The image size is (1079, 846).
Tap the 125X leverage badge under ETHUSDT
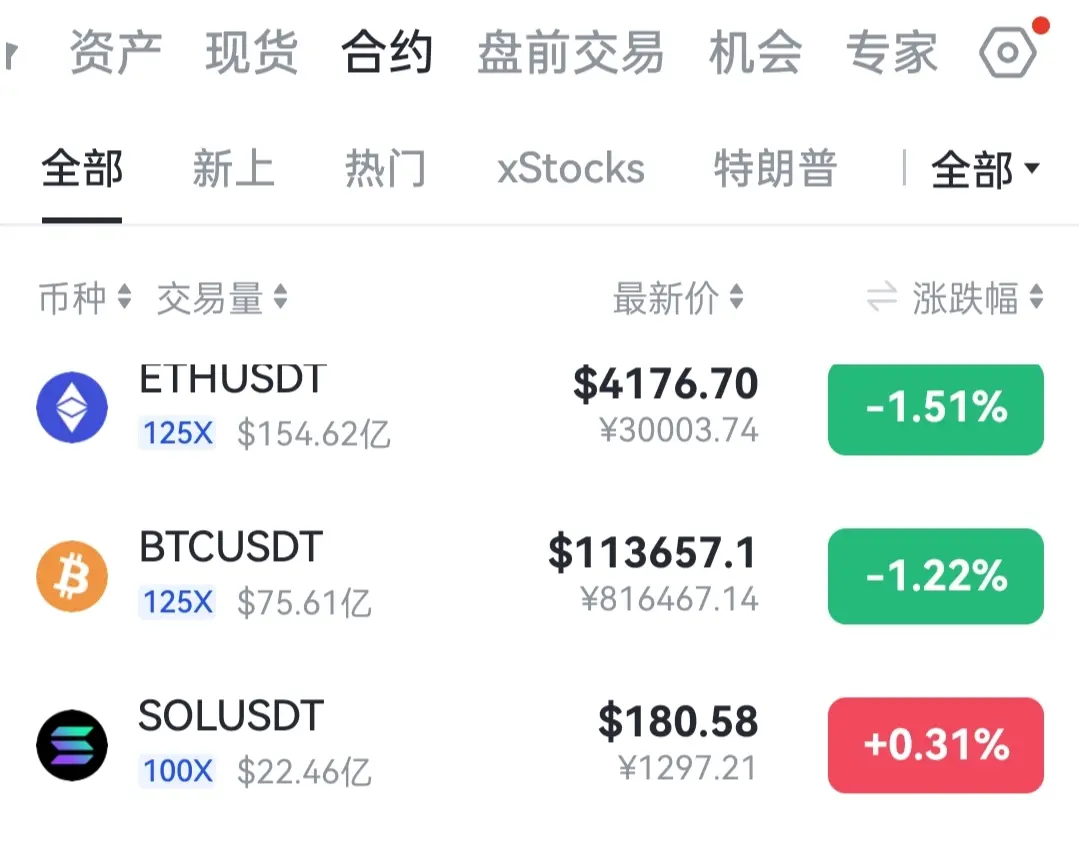[178, 434]
